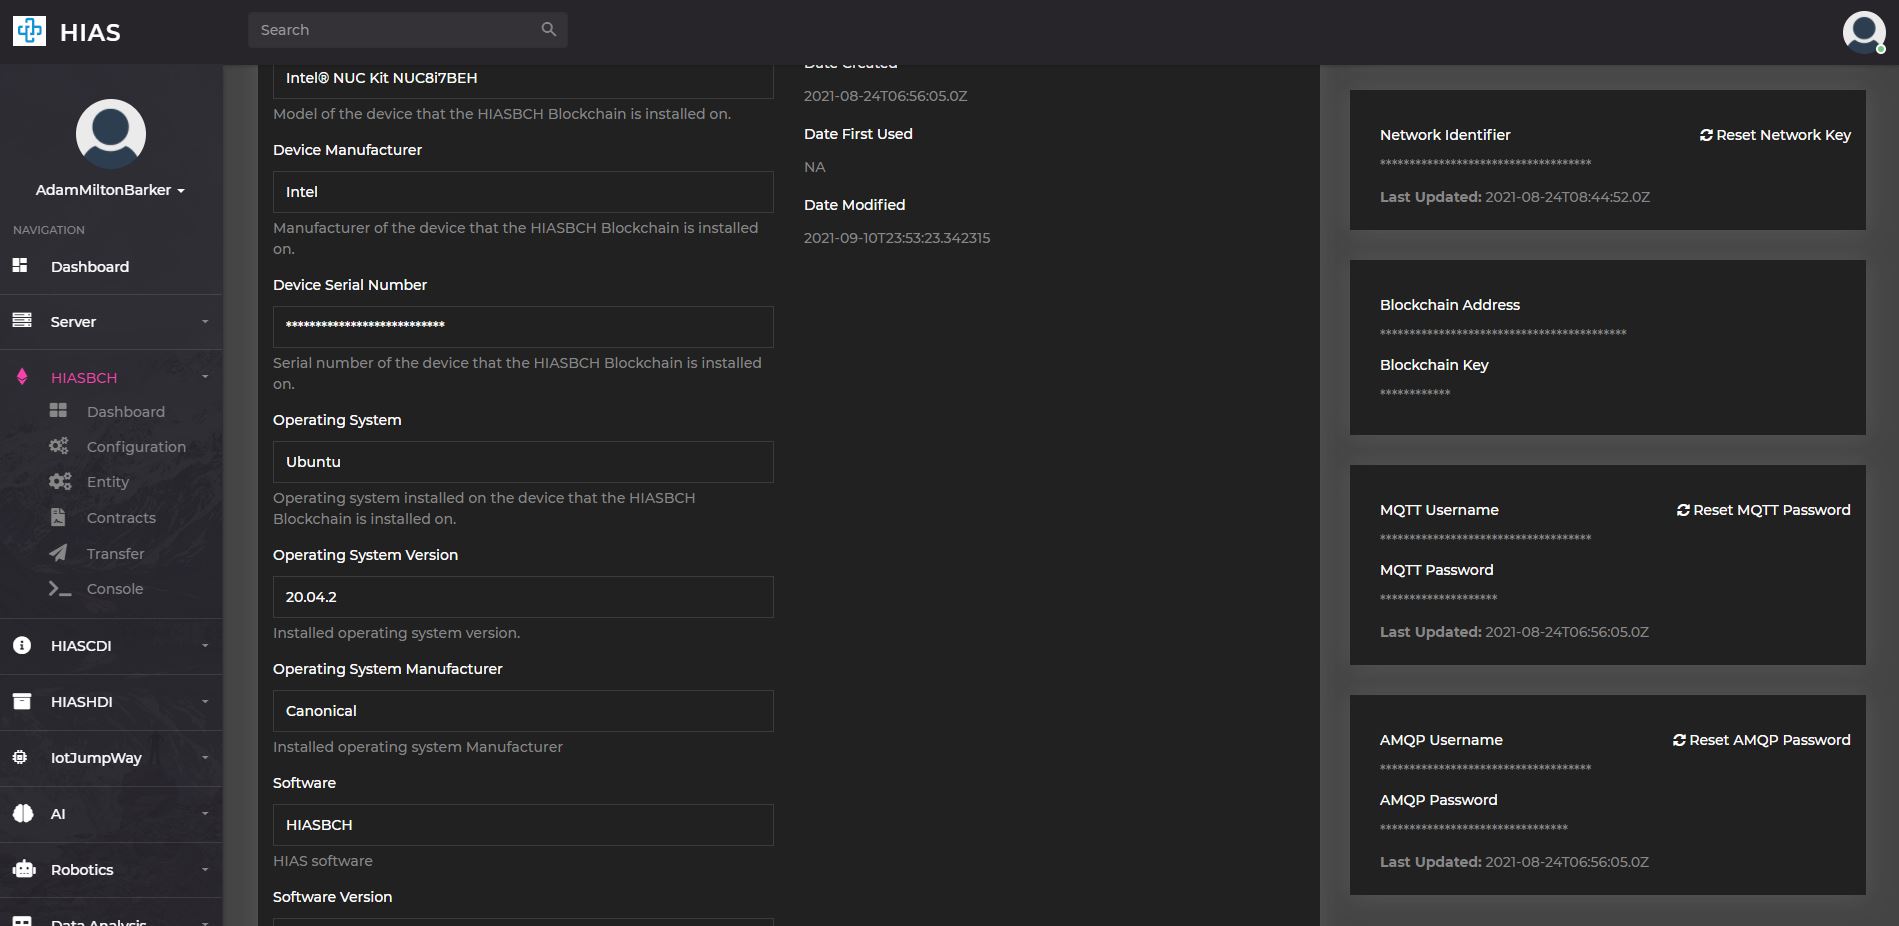Open the HIASHDI nav item
The height and width of the screenshot is (926, 1899).
pos(82,702)
